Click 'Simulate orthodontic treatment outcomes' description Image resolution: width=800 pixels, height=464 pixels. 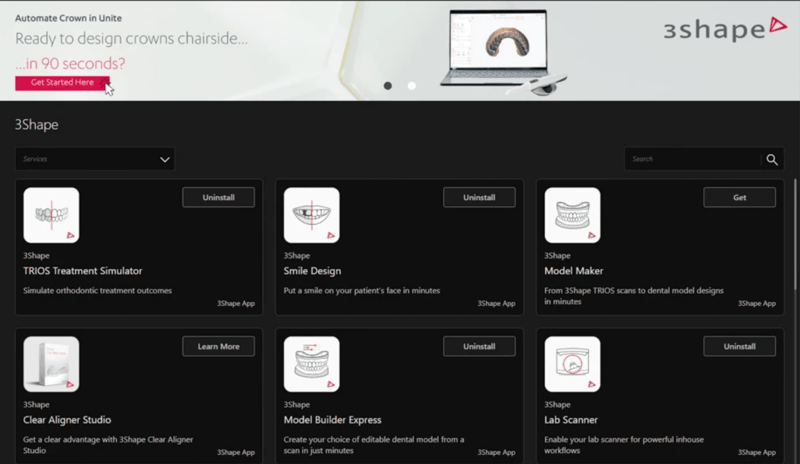click(x=97, y=290)
